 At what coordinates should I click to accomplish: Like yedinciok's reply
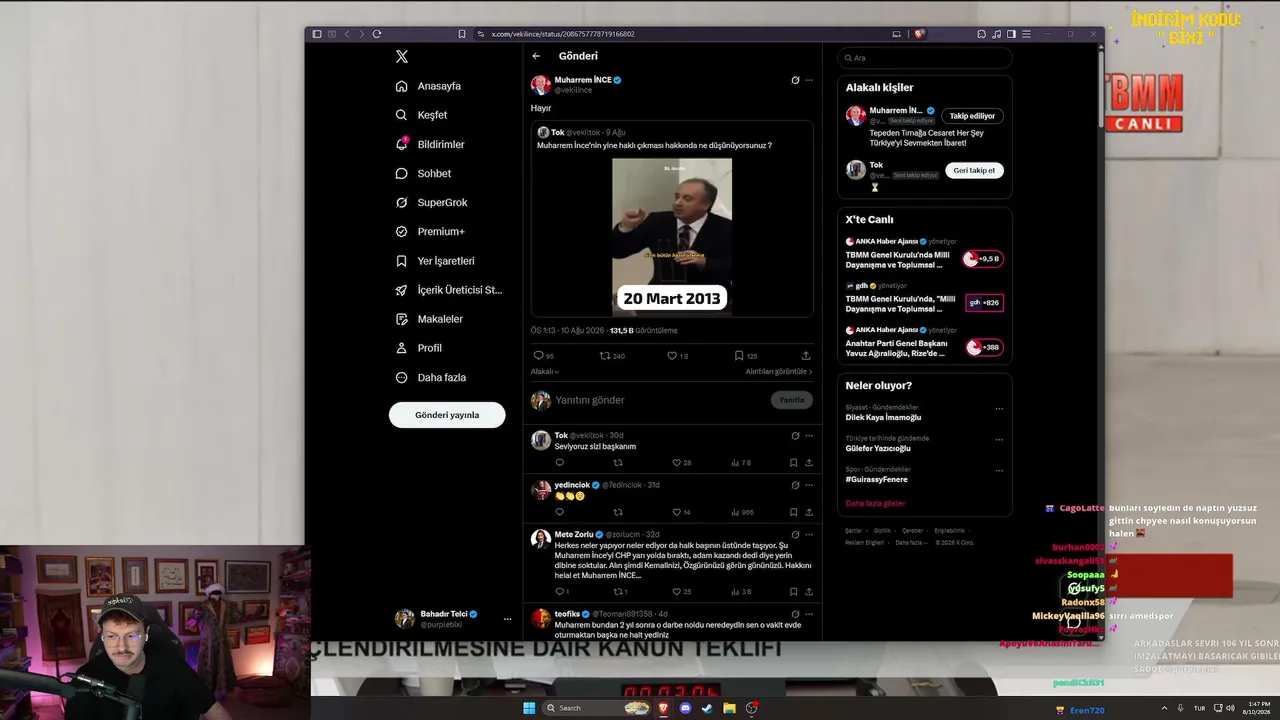point(676,512)
